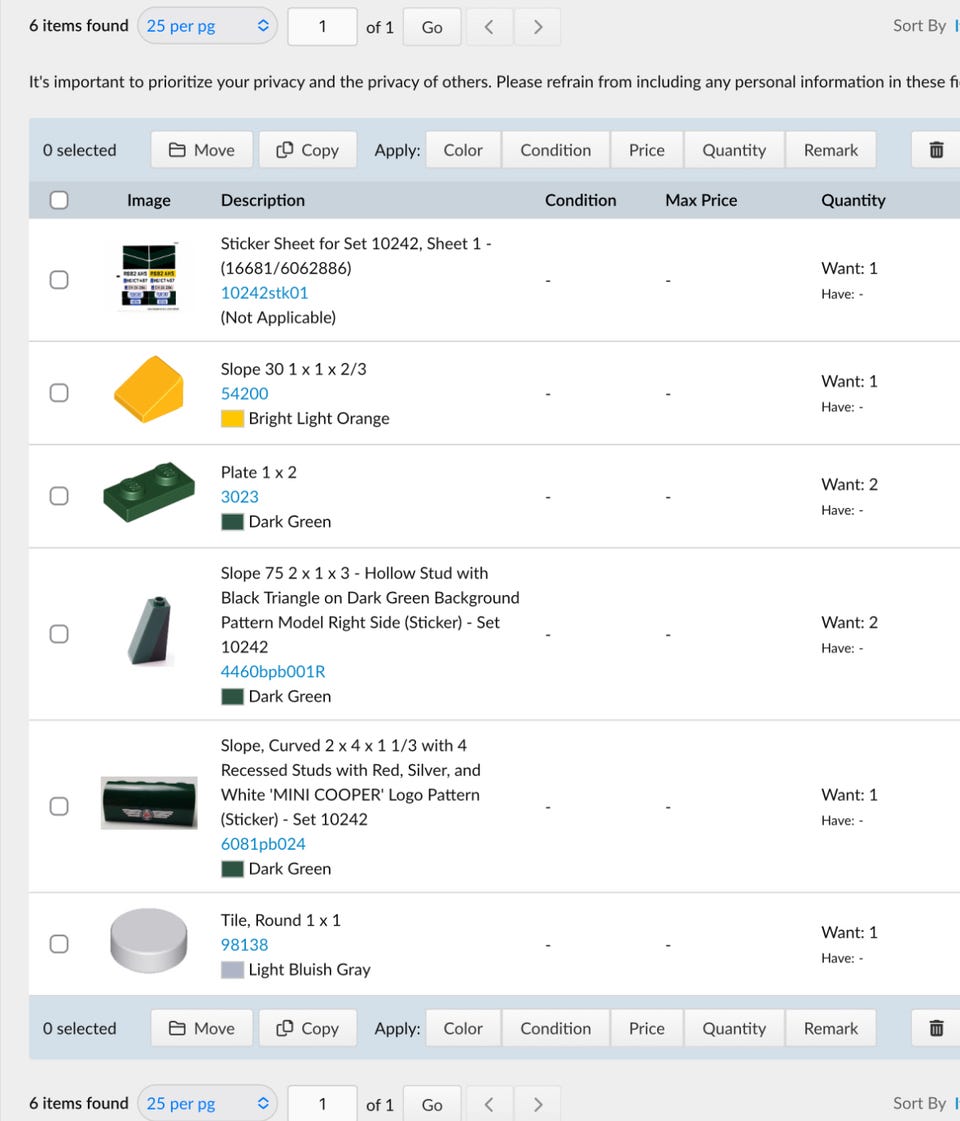
Task: Open the top Apply Color option
Action: click(463, 150)
